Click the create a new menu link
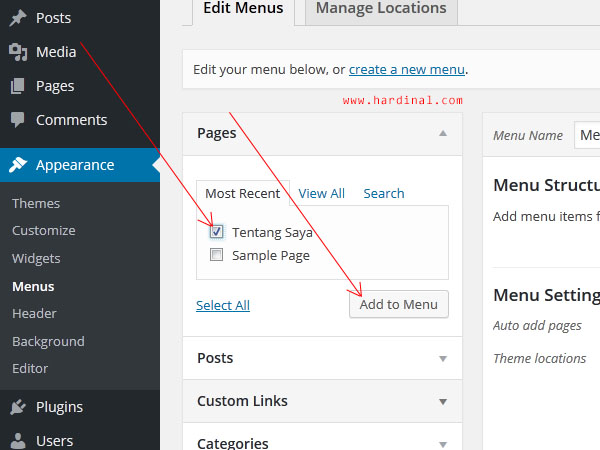 coord(407,70)
